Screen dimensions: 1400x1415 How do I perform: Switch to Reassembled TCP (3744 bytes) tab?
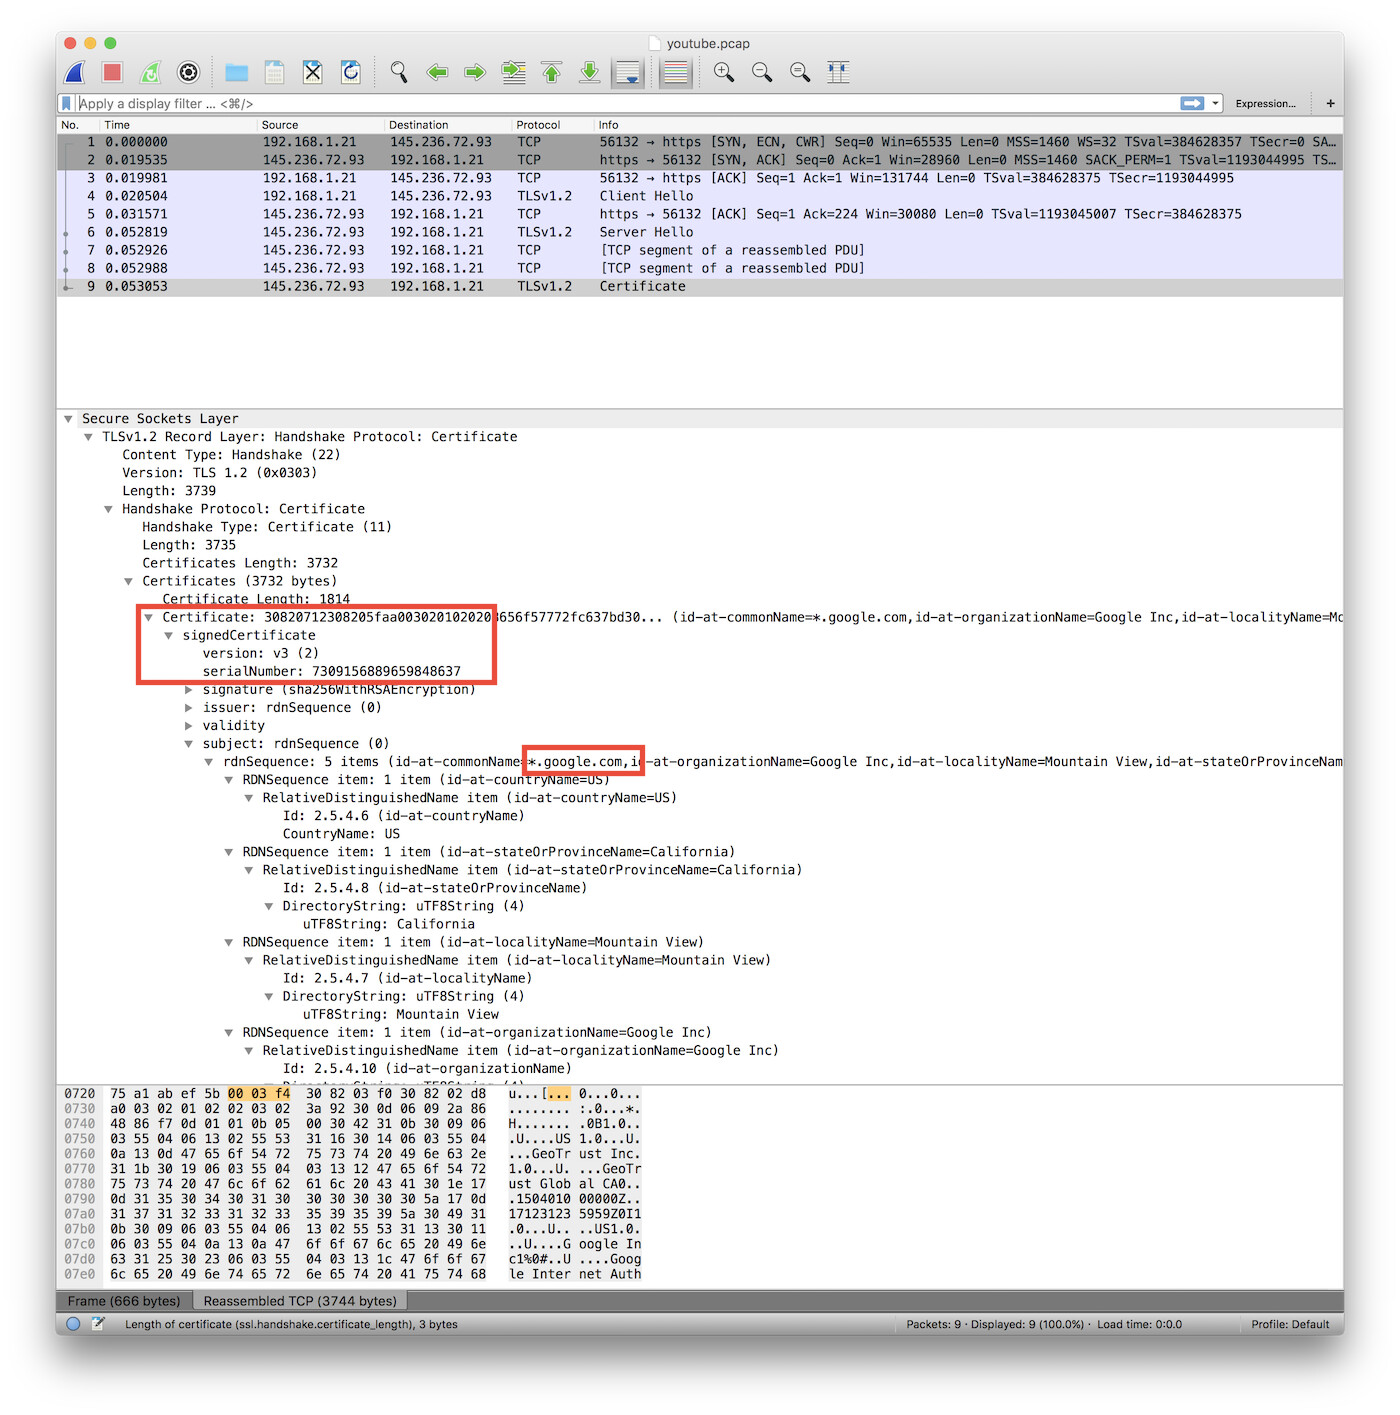[300, 1301]
